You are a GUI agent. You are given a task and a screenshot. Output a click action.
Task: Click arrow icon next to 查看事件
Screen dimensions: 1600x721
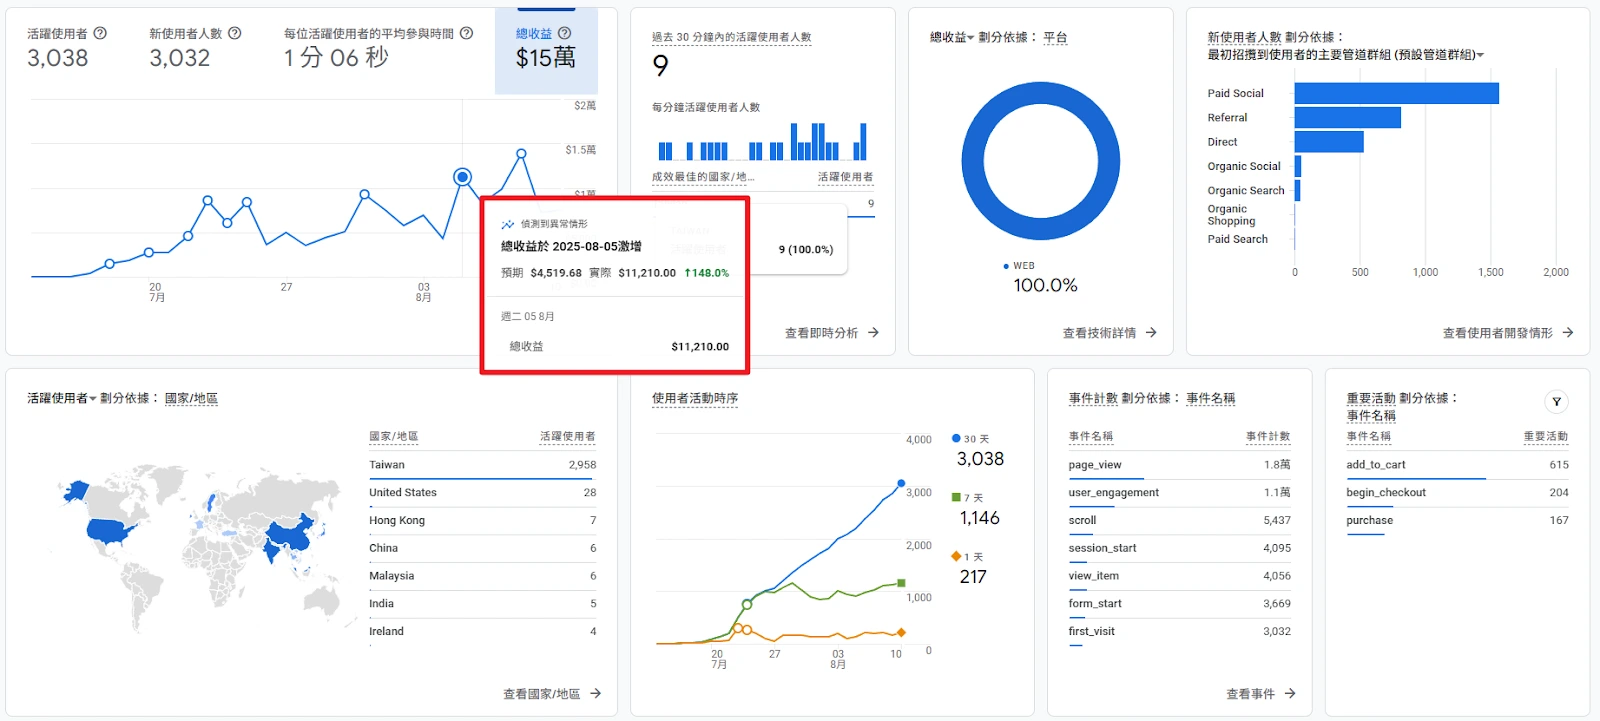pos(1290,694)
